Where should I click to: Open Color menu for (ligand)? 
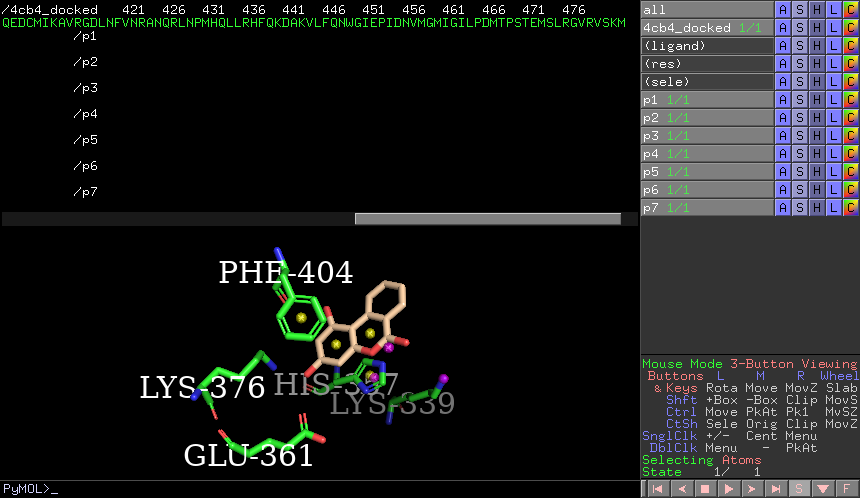pos(851,45)
